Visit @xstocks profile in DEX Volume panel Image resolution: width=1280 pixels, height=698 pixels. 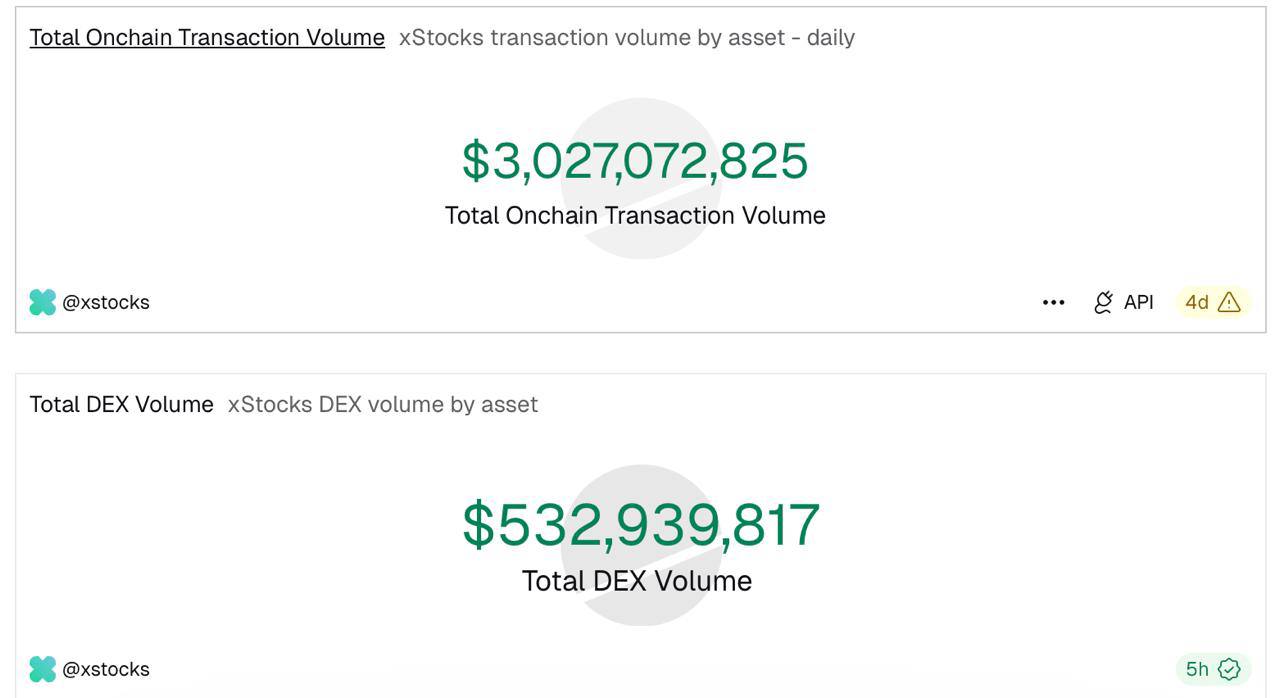106,669
